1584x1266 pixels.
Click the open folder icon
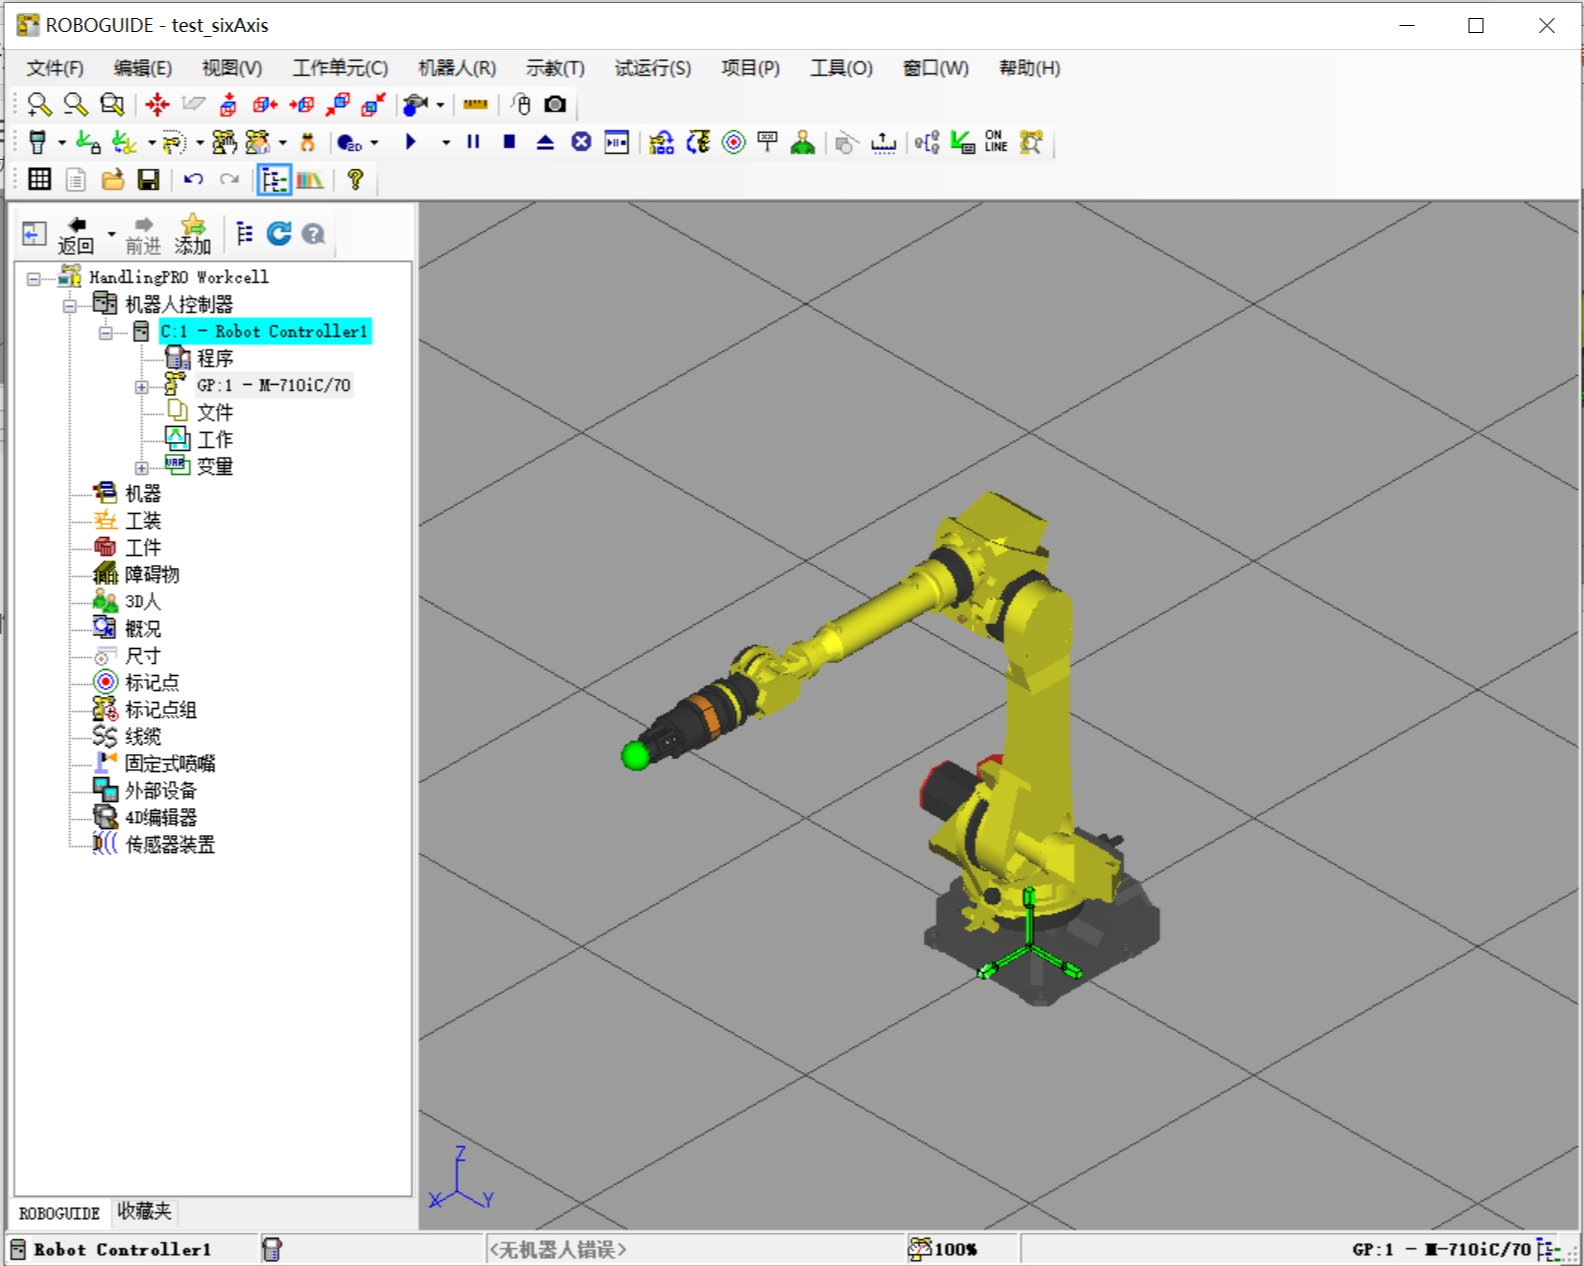[x=112, y=180]
